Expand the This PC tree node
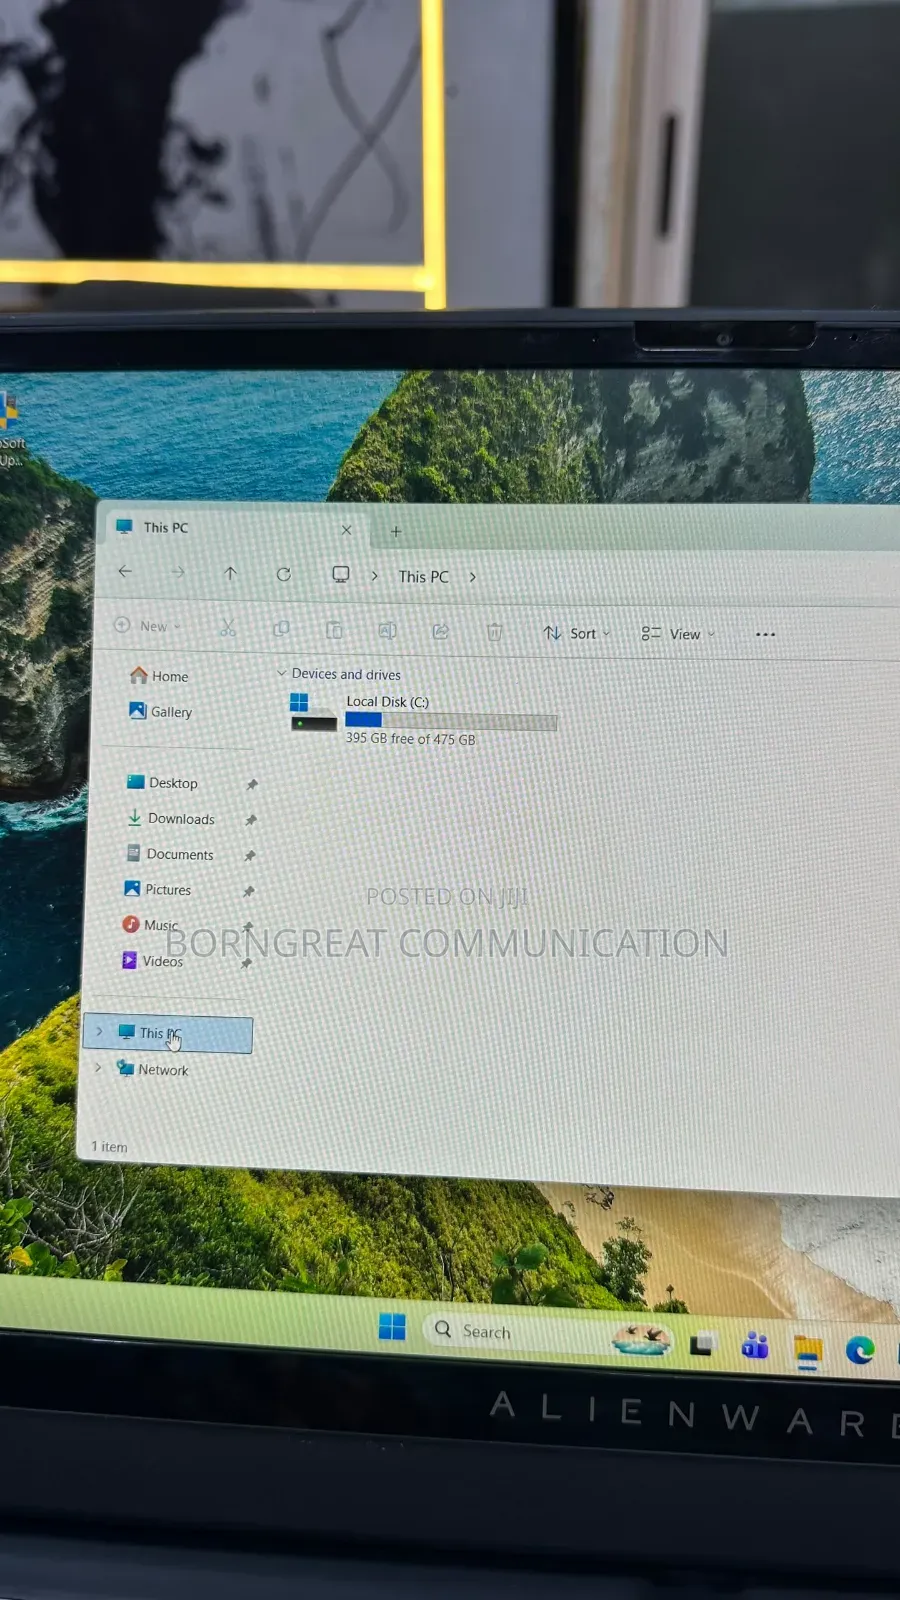The width and height of the screenshot is (900, 1600). pos(99,1031)
